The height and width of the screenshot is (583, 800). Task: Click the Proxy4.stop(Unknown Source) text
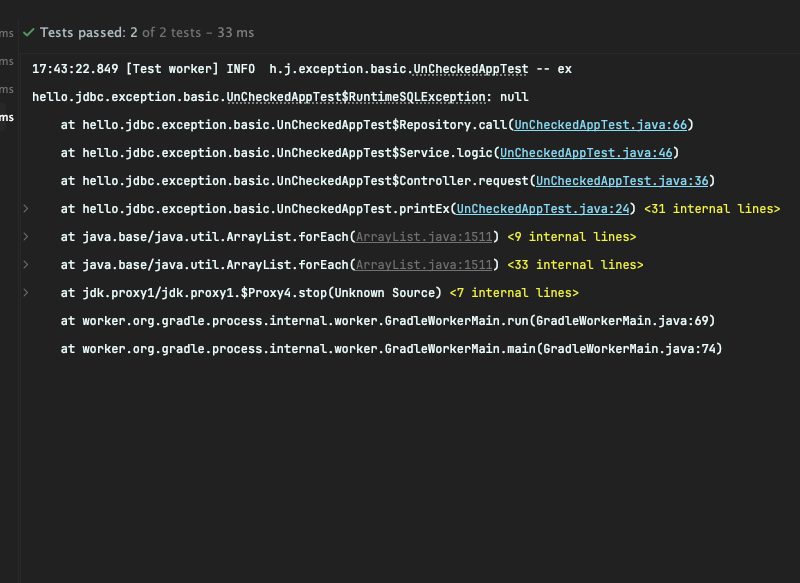(x=251, y=293)
